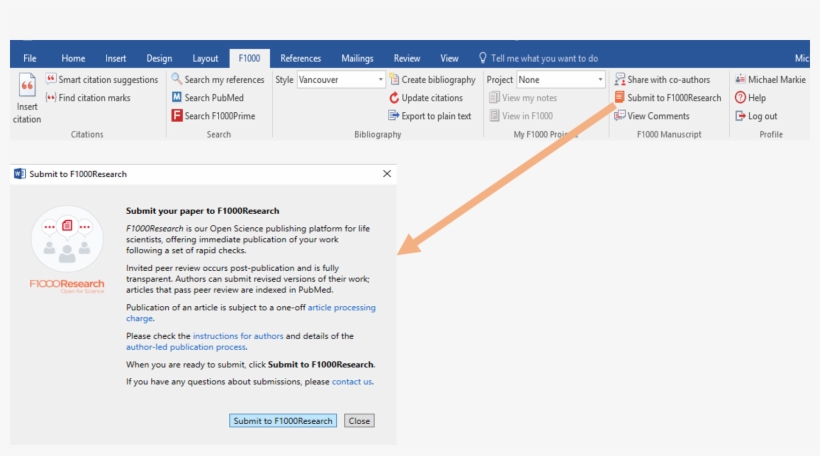Click the Search PubMed icon
820x456 pixels.
tap(177, 97)
